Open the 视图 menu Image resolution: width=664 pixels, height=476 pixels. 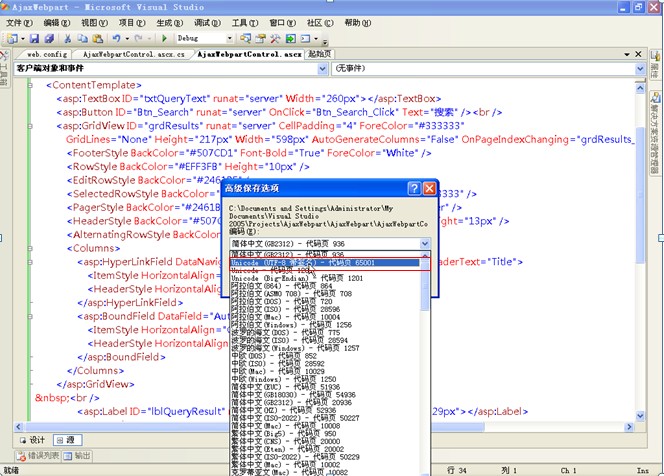[94, 22]
